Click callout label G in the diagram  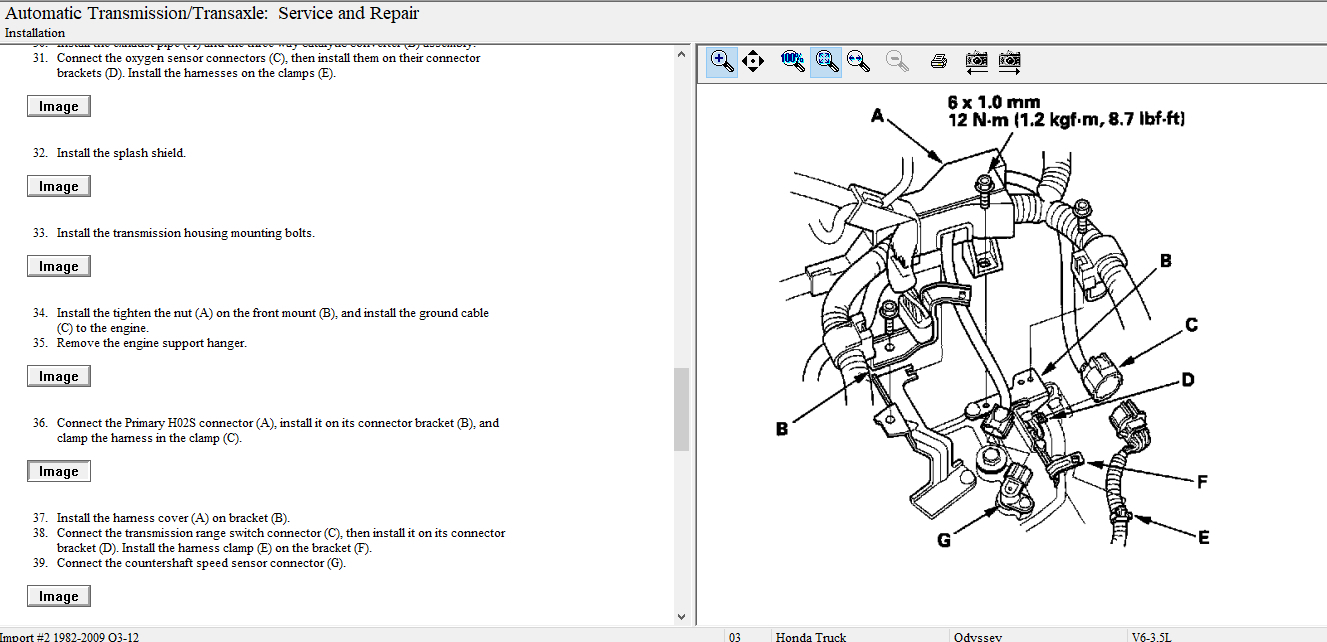pyautogui.click(x=944, y=541)
